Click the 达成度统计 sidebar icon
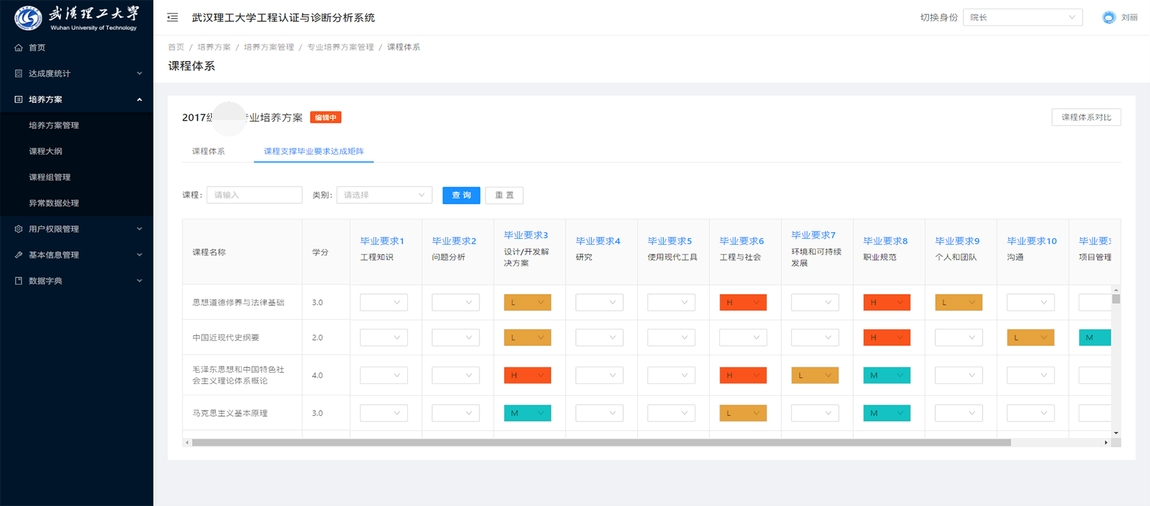1150x506 pixels. [18, 73]
